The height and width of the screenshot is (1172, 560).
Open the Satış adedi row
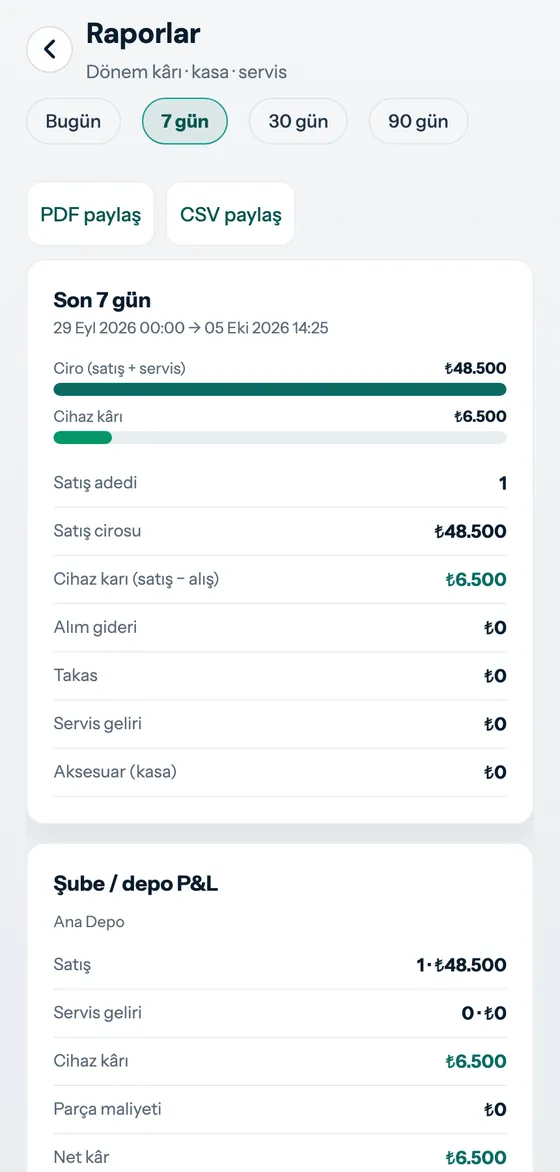click(x=280, y=484)
